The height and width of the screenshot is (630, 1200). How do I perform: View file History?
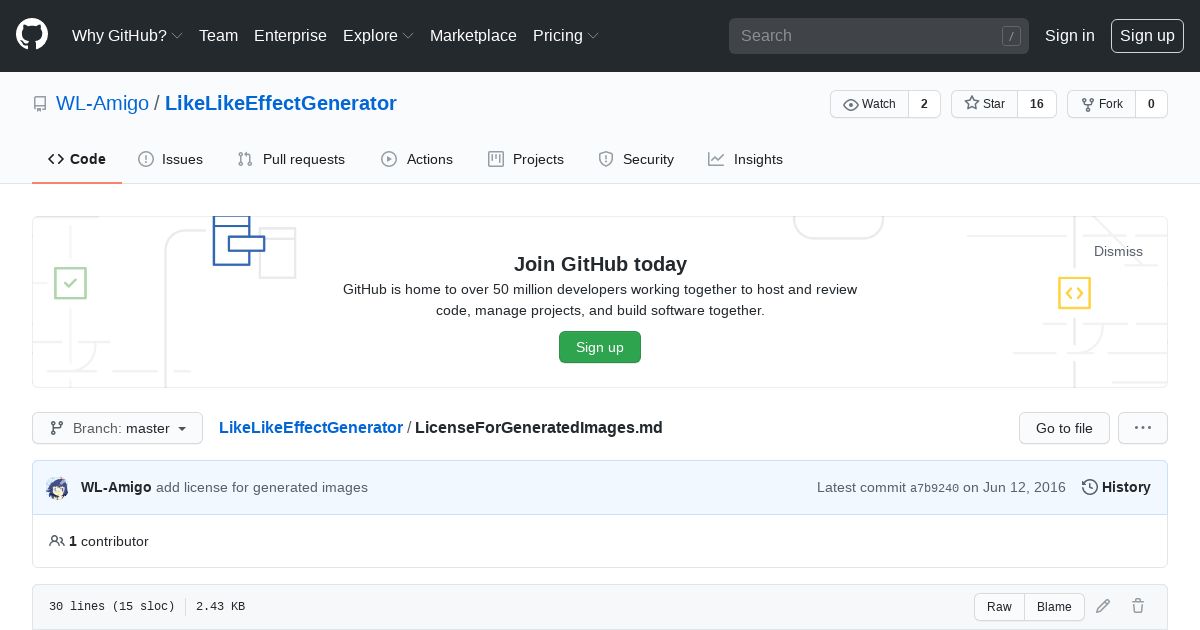(x=1116, y=487)
